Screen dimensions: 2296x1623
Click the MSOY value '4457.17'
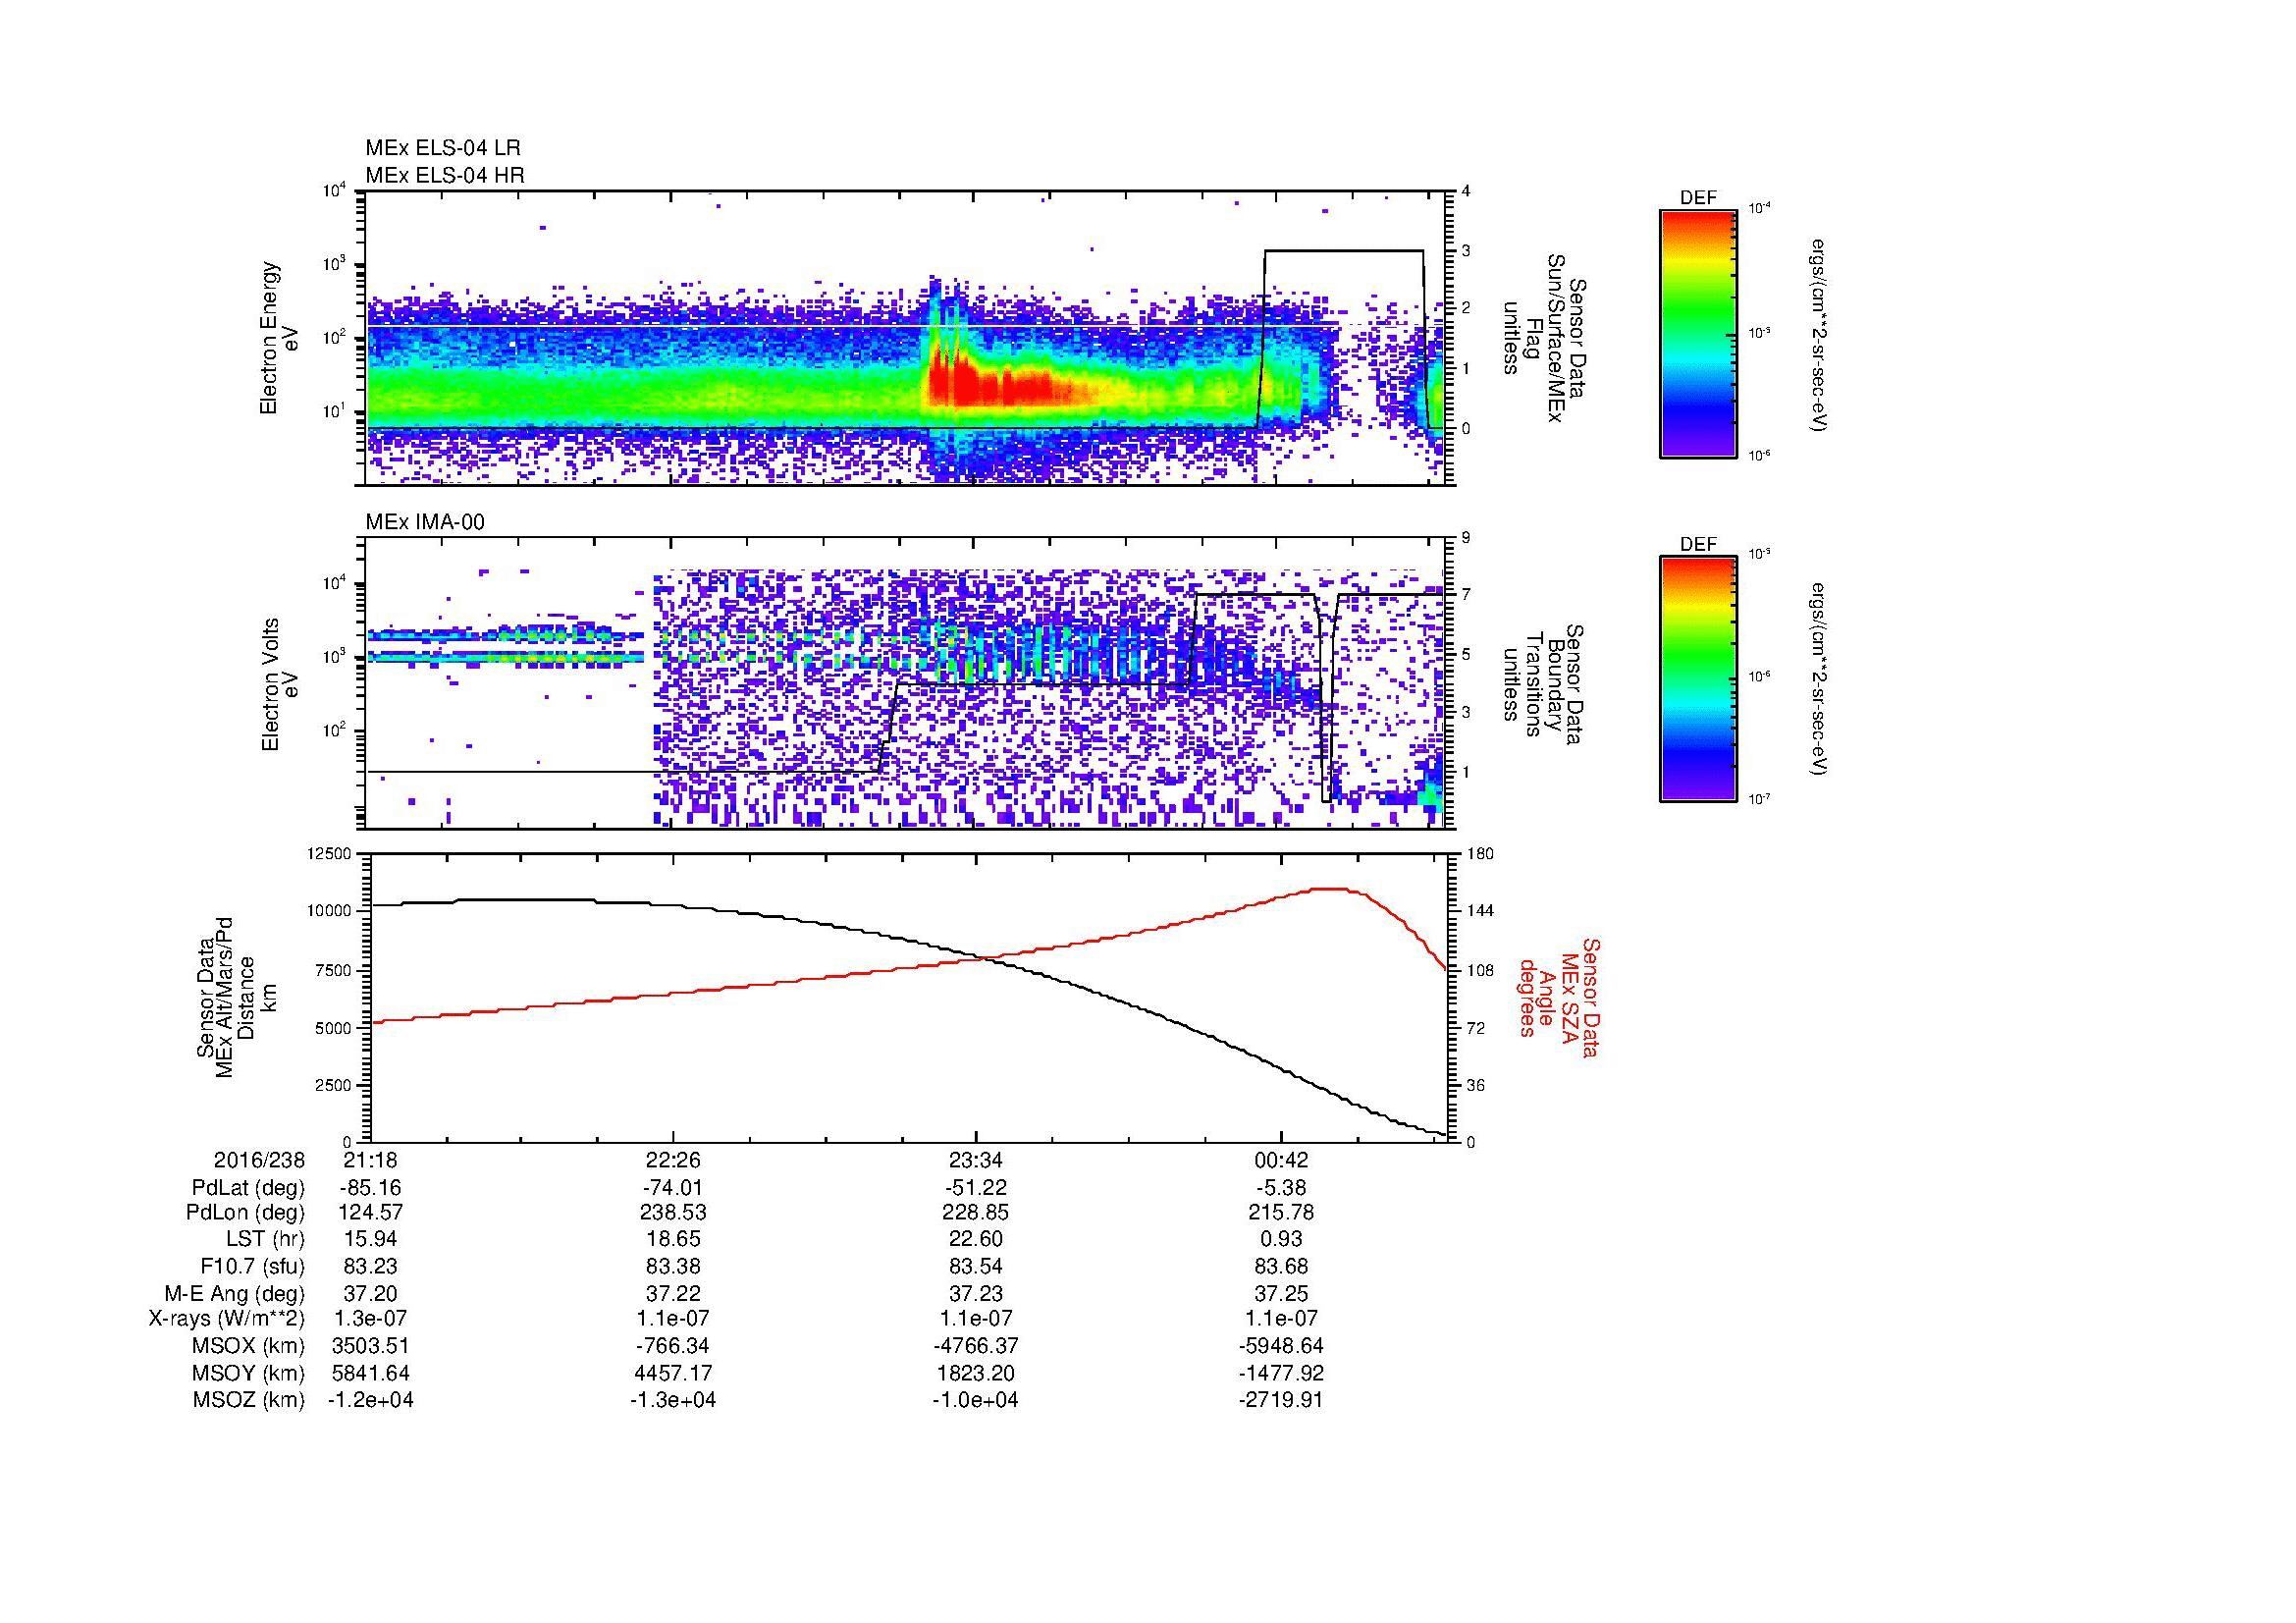673,1373
